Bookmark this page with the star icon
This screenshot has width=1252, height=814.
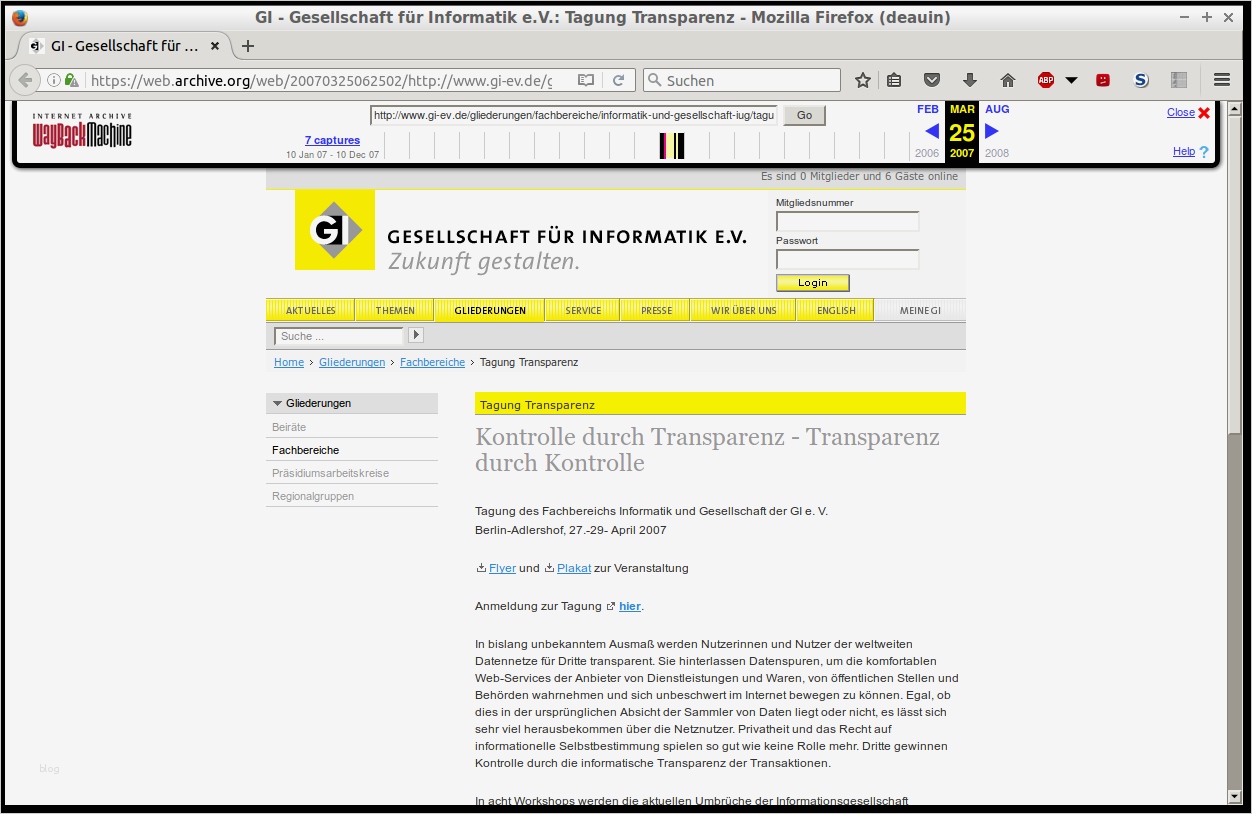[x=863, y=80]
